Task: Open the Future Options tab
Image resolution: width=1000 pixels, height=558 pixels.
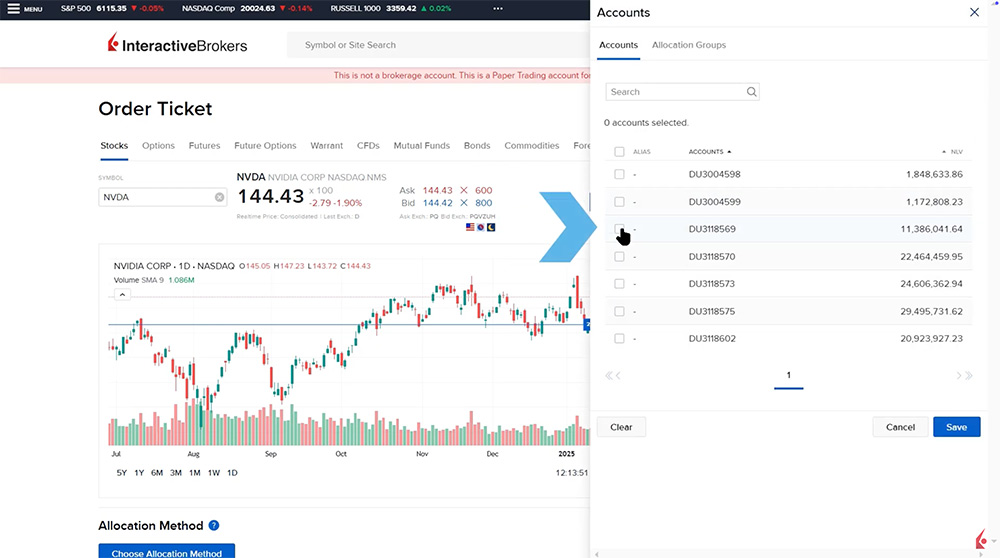Action: pos(265,145)
